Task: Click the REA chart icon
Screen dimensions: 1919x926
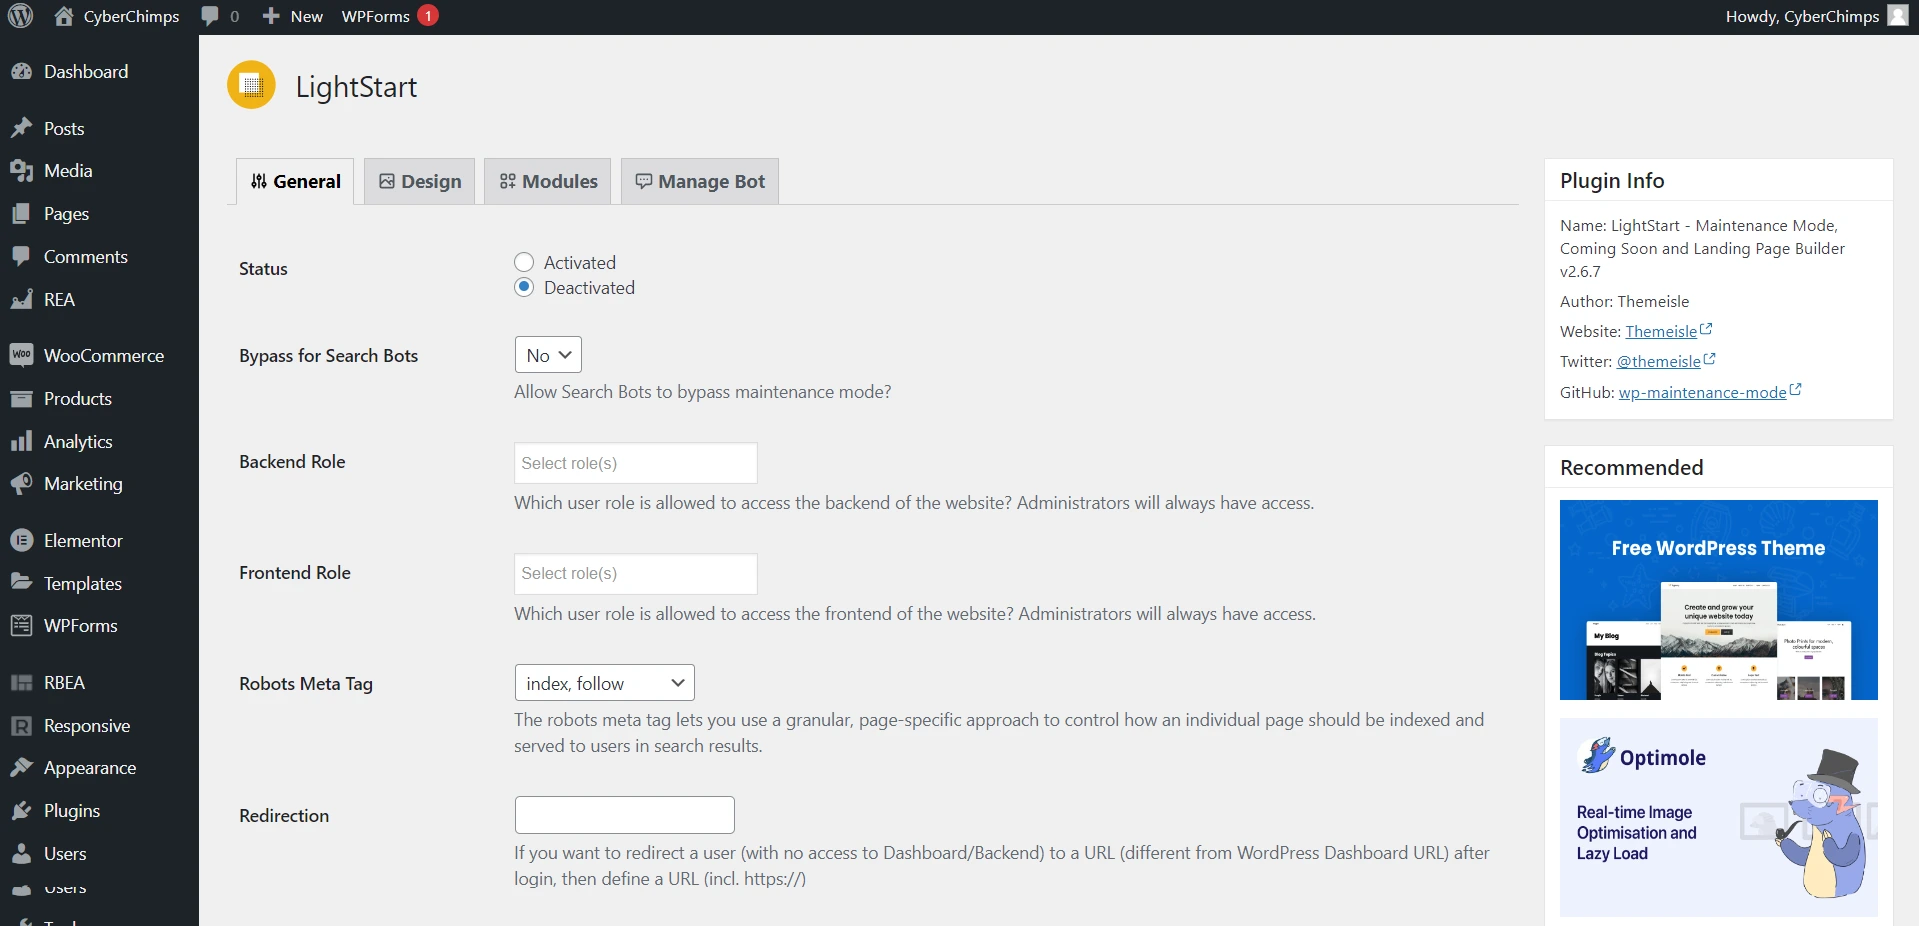Action: (x=22, y=300)
